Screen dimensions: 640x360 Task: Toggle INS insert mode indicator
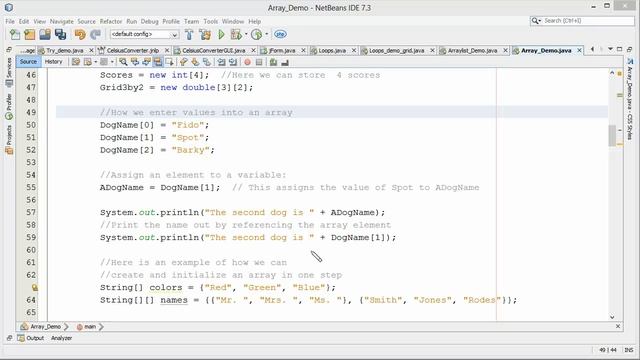(629, 350)
